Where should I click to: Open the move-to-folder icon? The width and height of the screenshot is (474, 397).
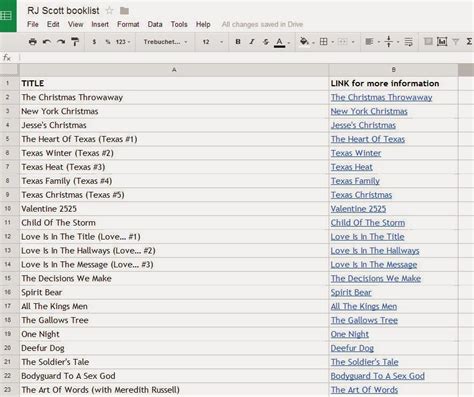pos(124,11)
